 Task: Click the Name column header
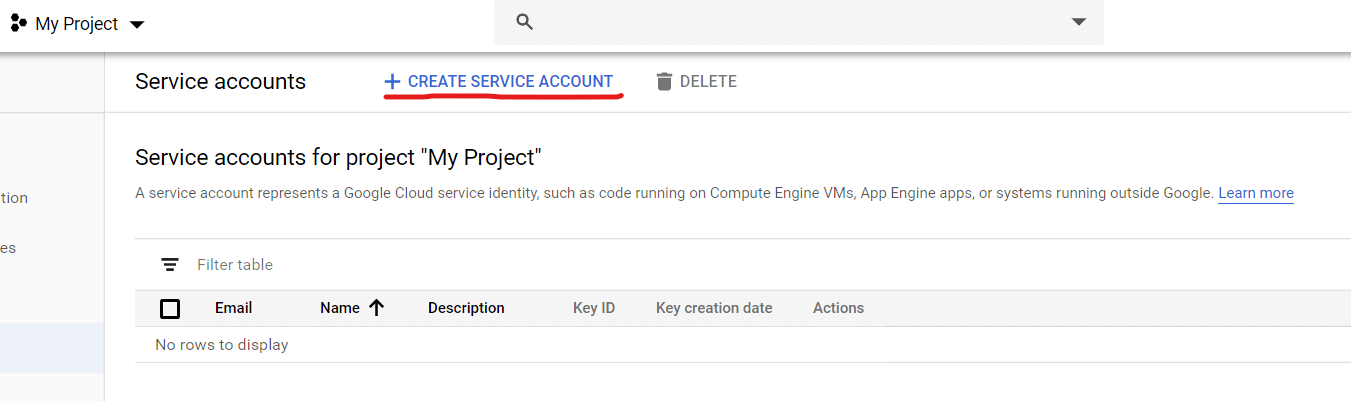coord(339,308)
